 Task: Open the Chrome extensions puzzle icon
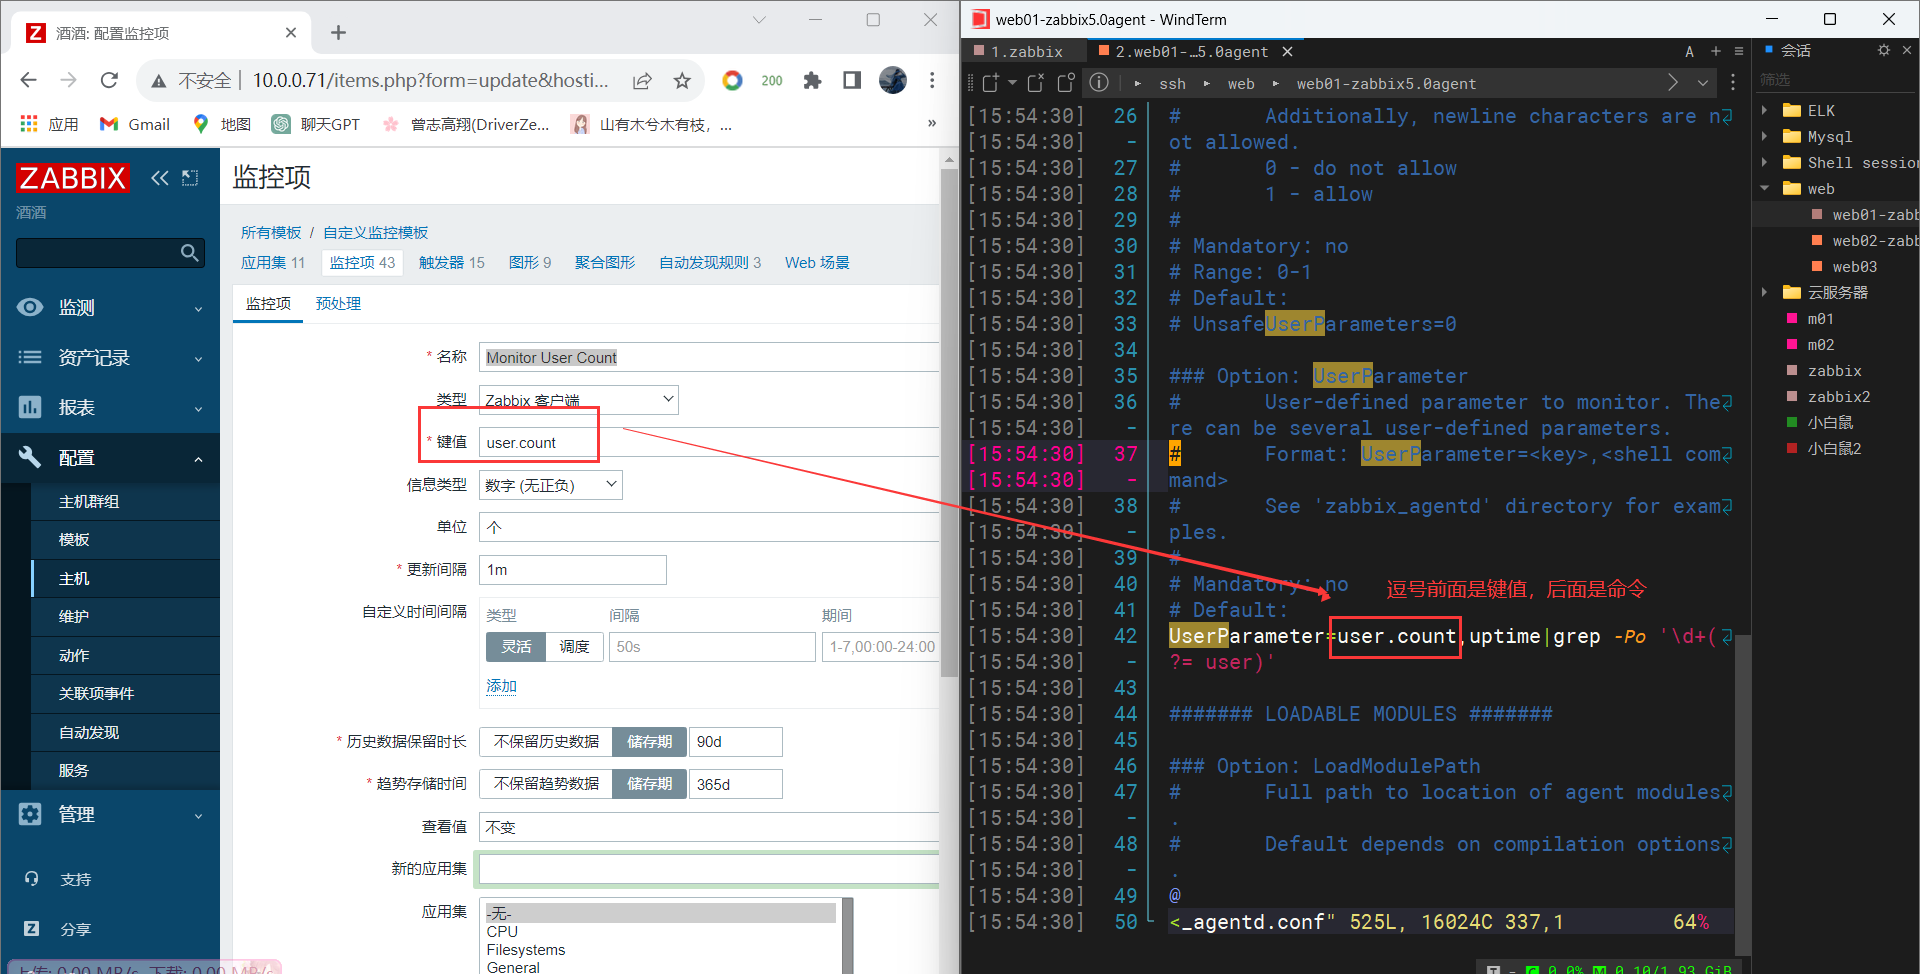pos(812,81)
